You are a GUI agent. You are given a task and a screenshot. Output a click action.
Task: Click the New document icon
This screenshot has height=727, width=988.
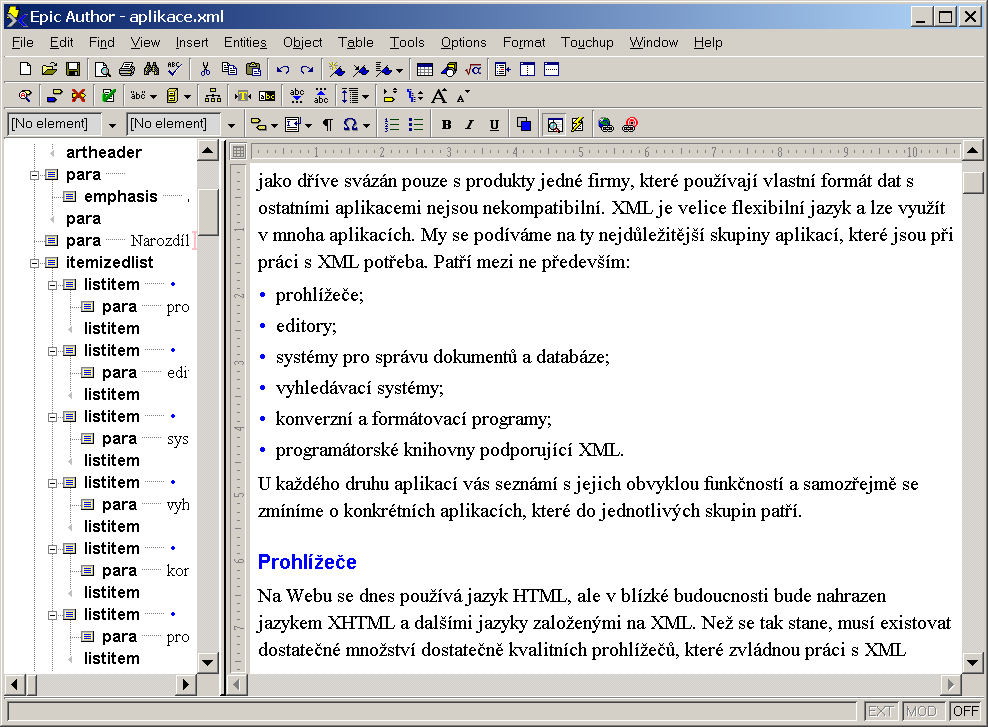point(25,69)
